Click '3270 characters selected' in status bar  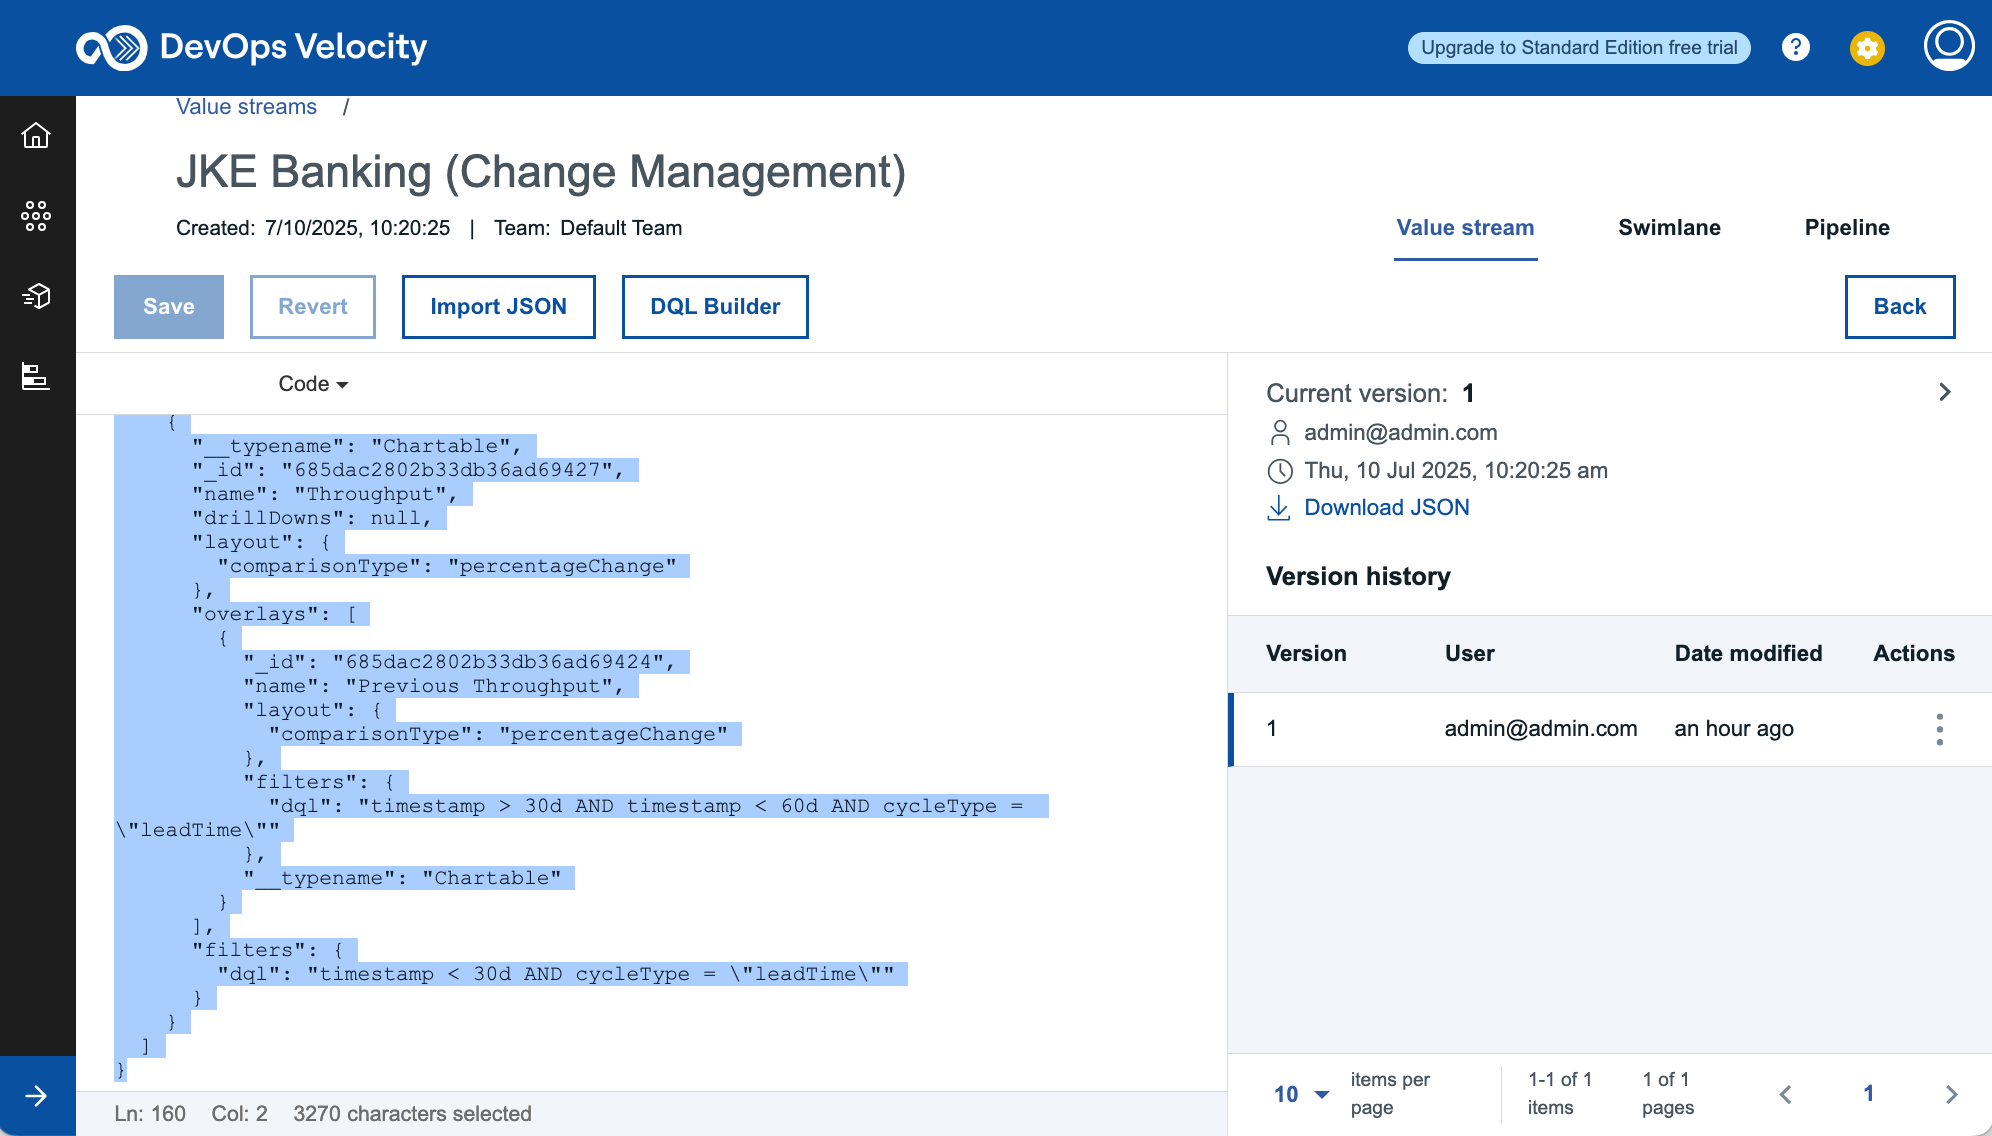412,1114
